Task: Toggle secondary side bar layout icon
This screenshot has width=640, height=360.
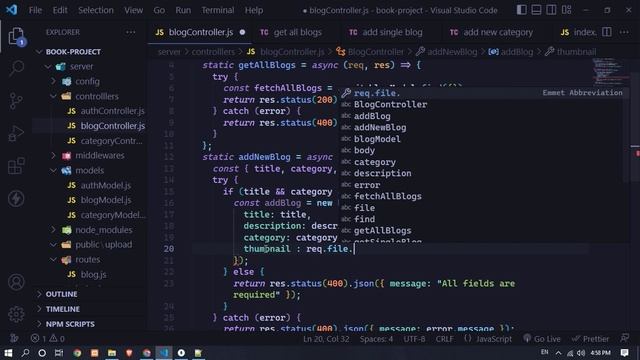Action: coord(551,10)
